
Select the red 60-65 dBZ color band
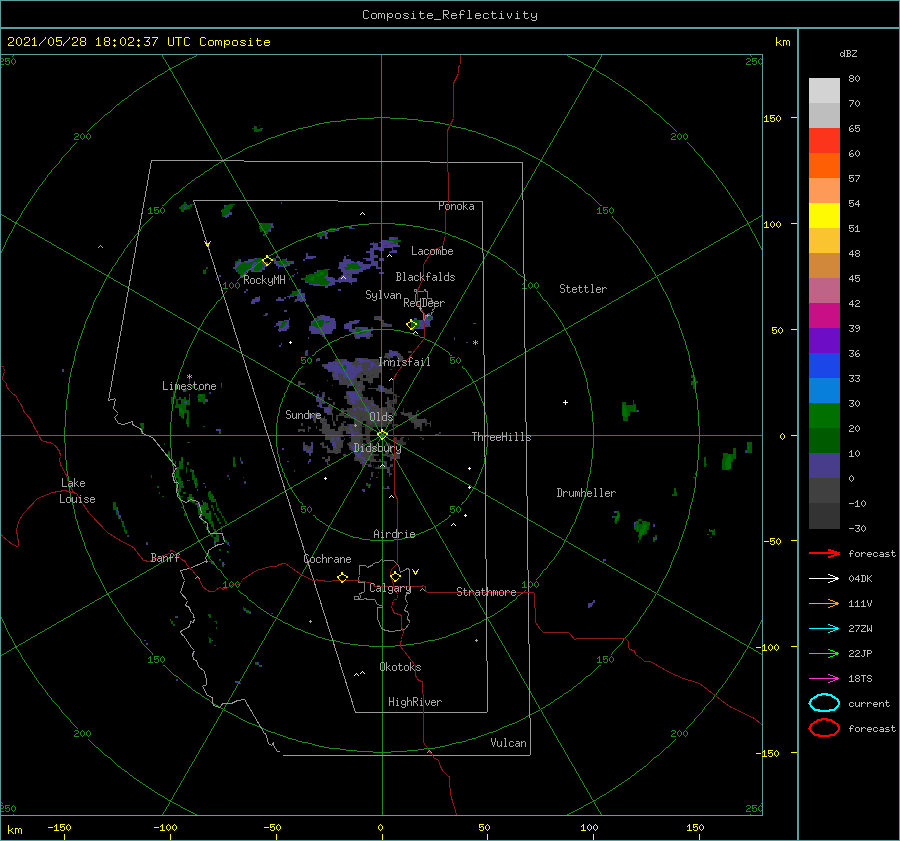point(824,141)
